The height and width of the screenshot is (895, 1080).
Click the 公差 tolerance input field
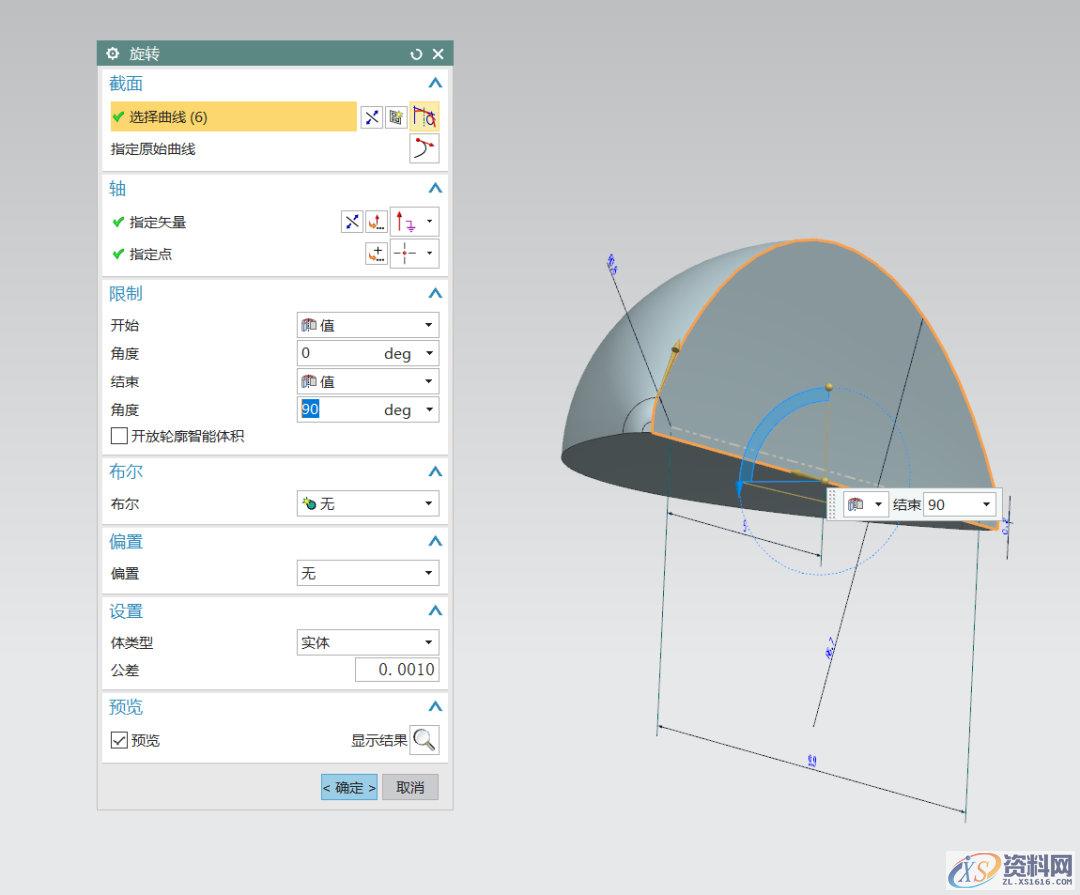click(396, 670)
